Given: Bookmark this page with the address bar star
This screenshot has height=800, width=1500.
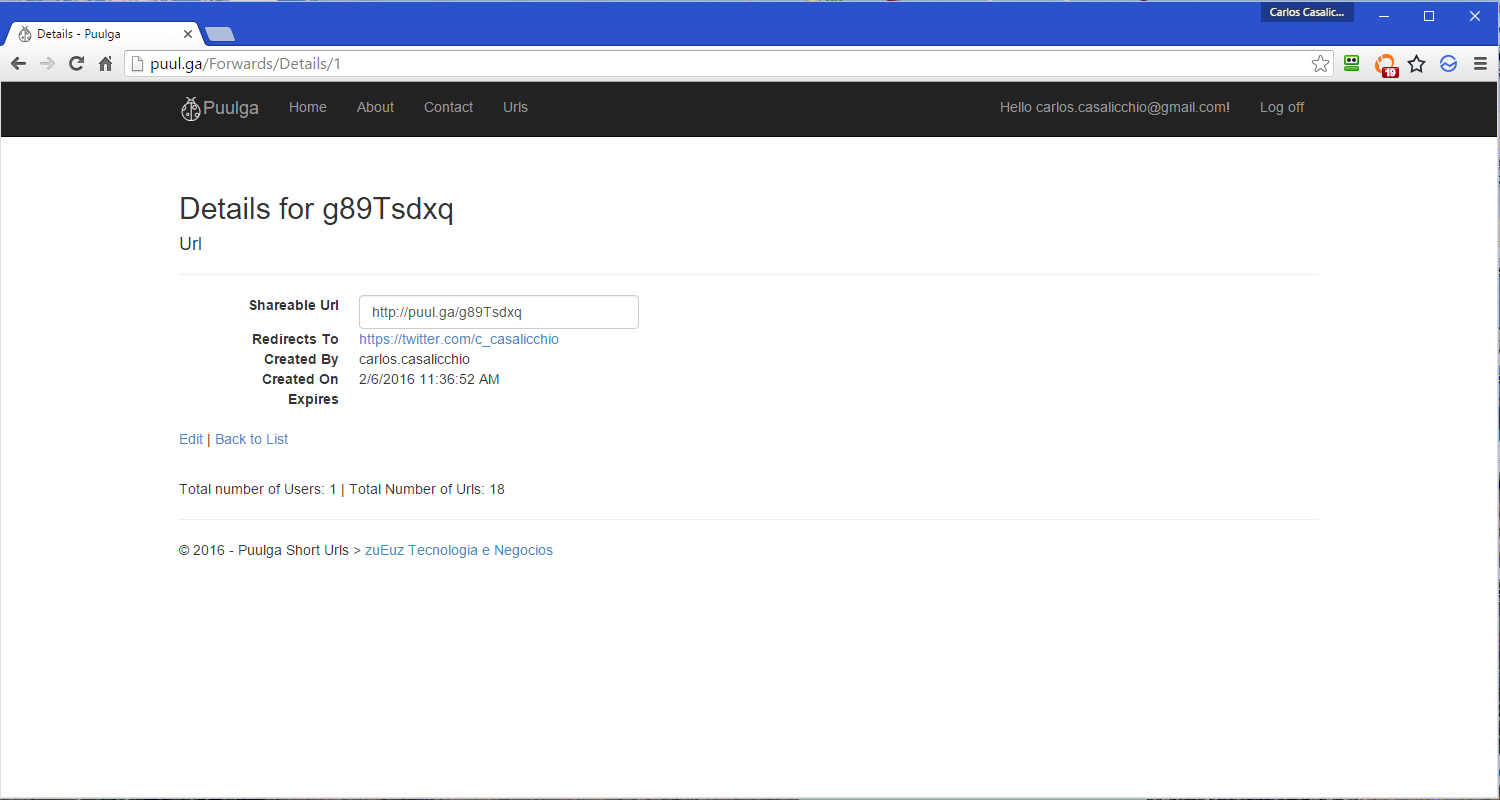Looking at the screenshot, I should click(1320, 64).
